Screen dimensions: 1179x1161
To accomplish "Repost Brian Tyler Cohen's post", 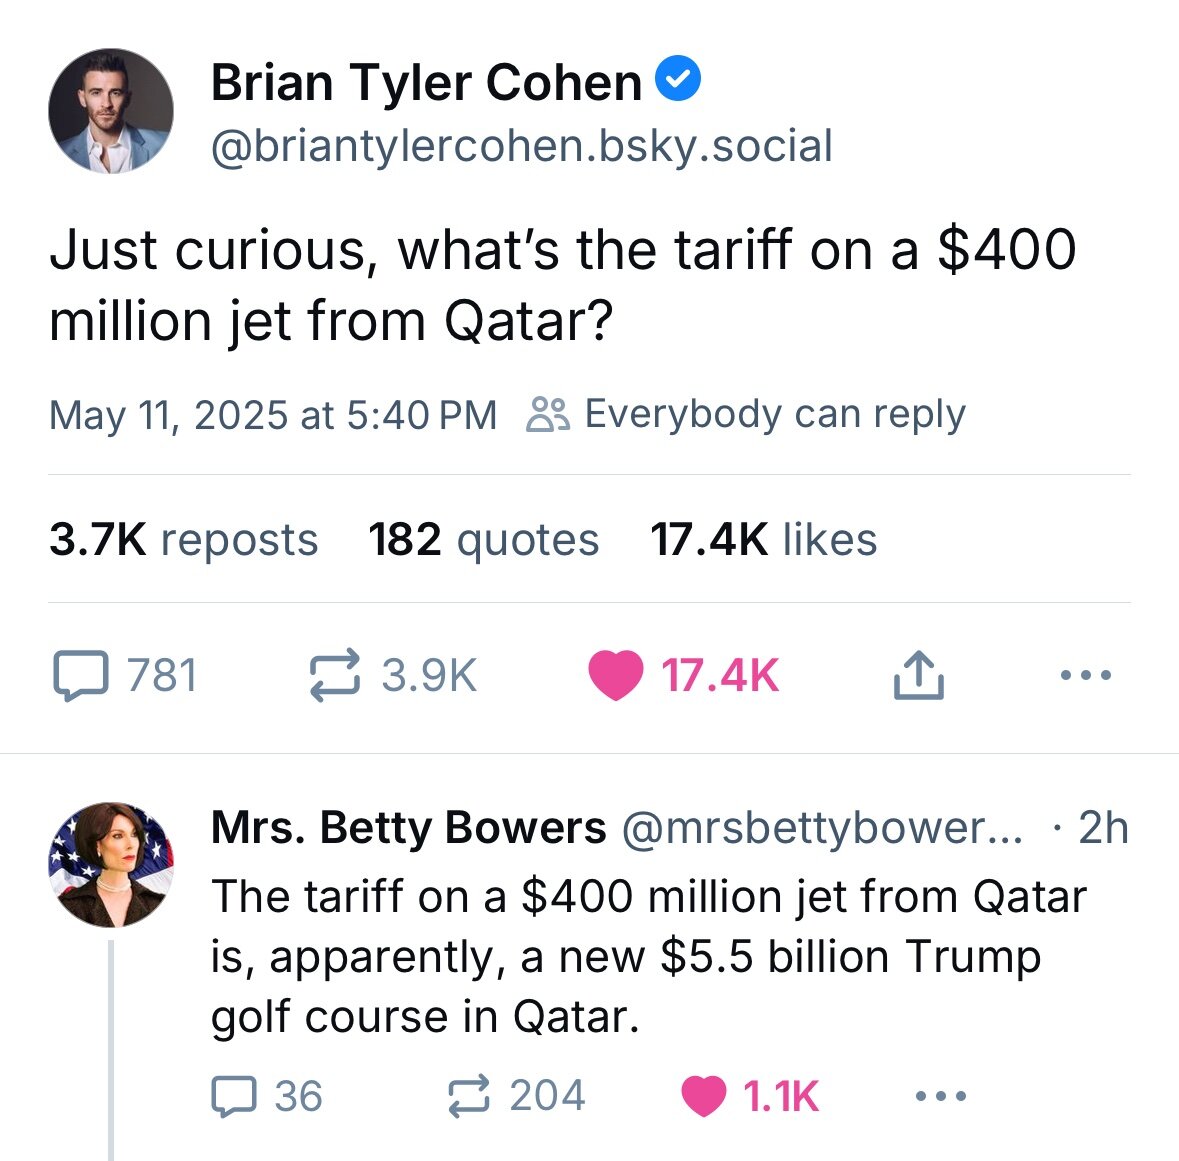I will coord(334,675).
